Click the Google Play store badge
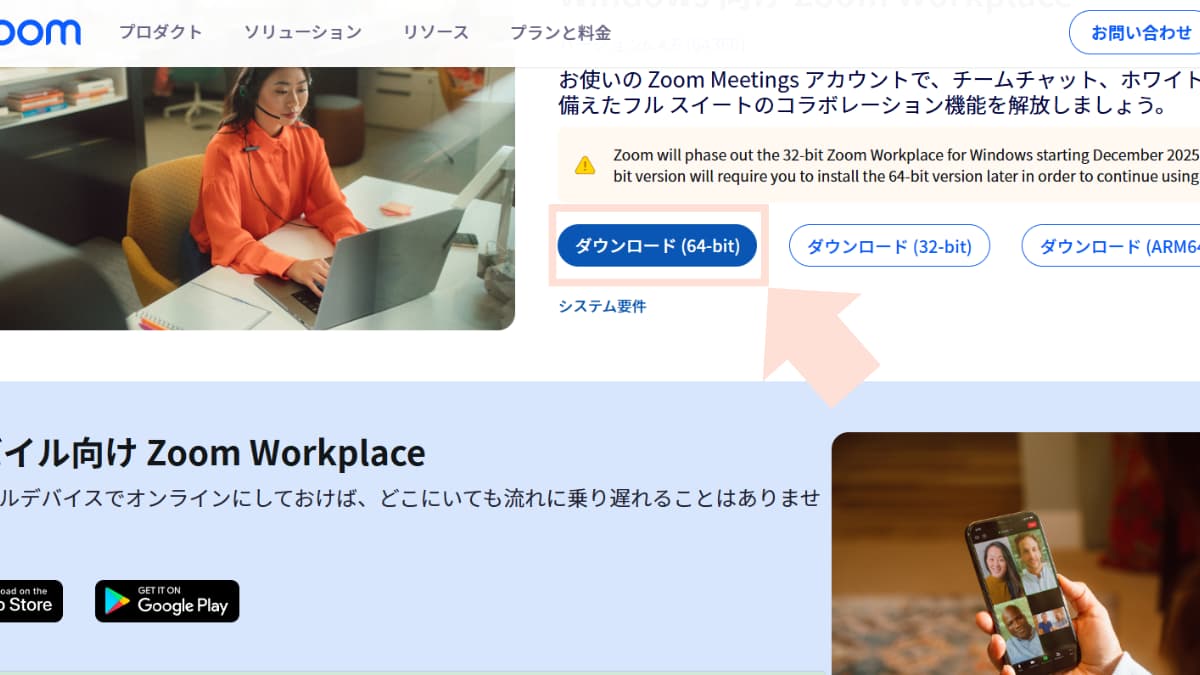The height and width of the screenshot is (675, 1200). pyautogui.click(x=167, y=601)
